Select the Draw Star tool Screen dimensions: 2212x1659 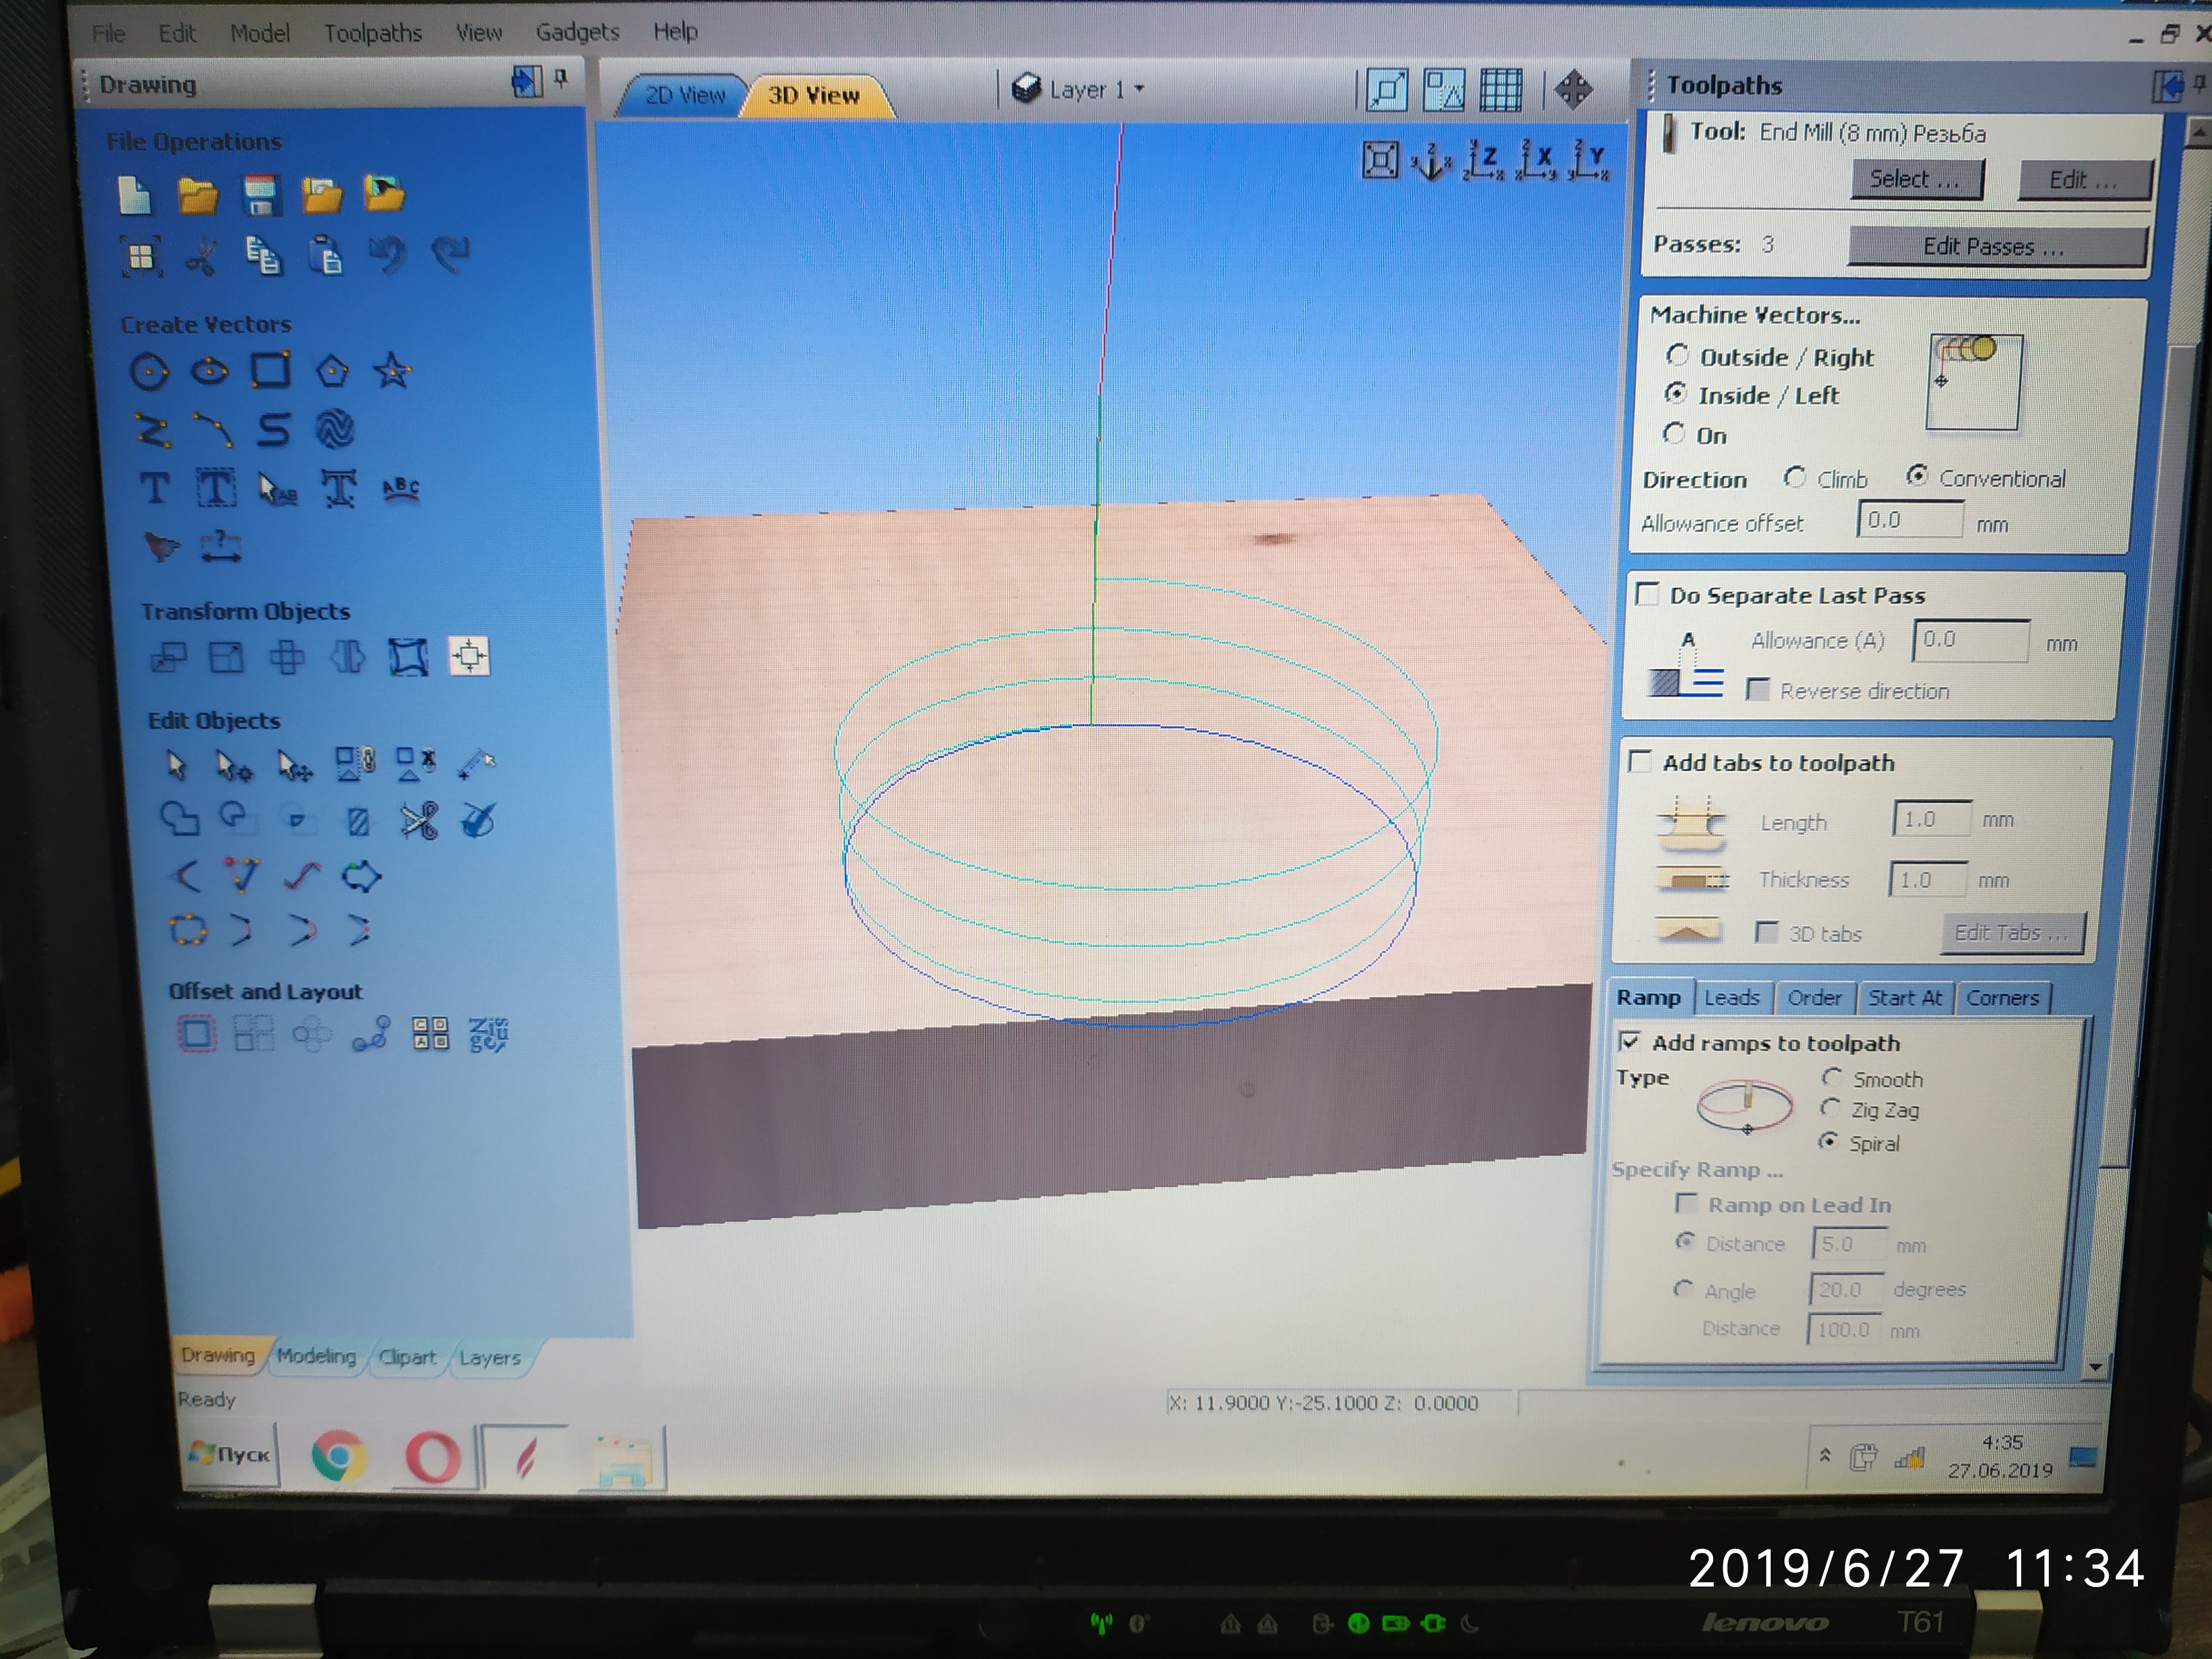392,371
